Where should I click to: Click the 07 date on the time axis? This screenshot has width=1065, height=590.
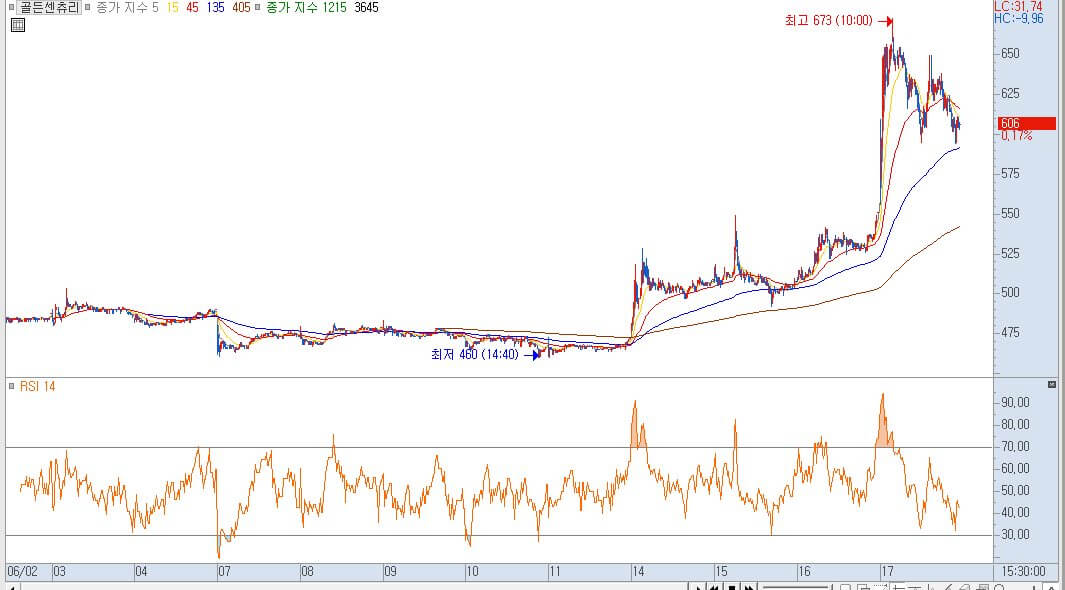click(x=224, y=572)
